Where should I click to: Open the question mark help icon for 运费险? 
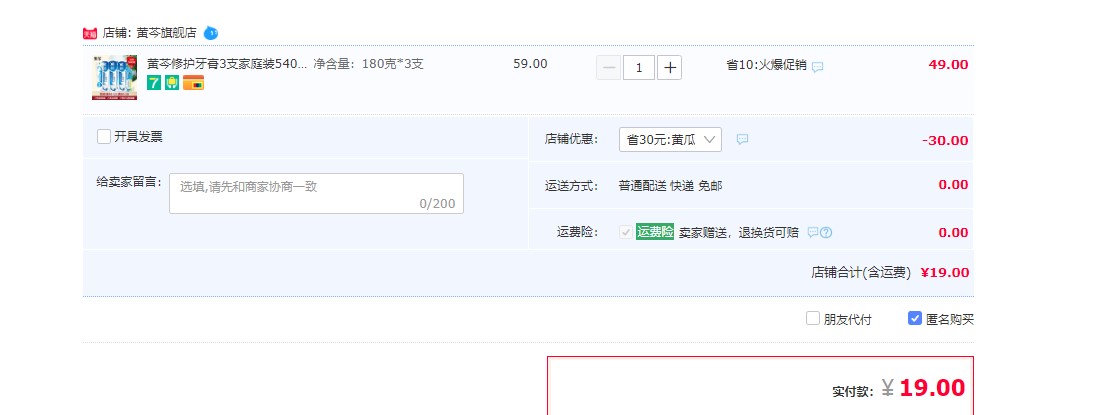(826, 232)
